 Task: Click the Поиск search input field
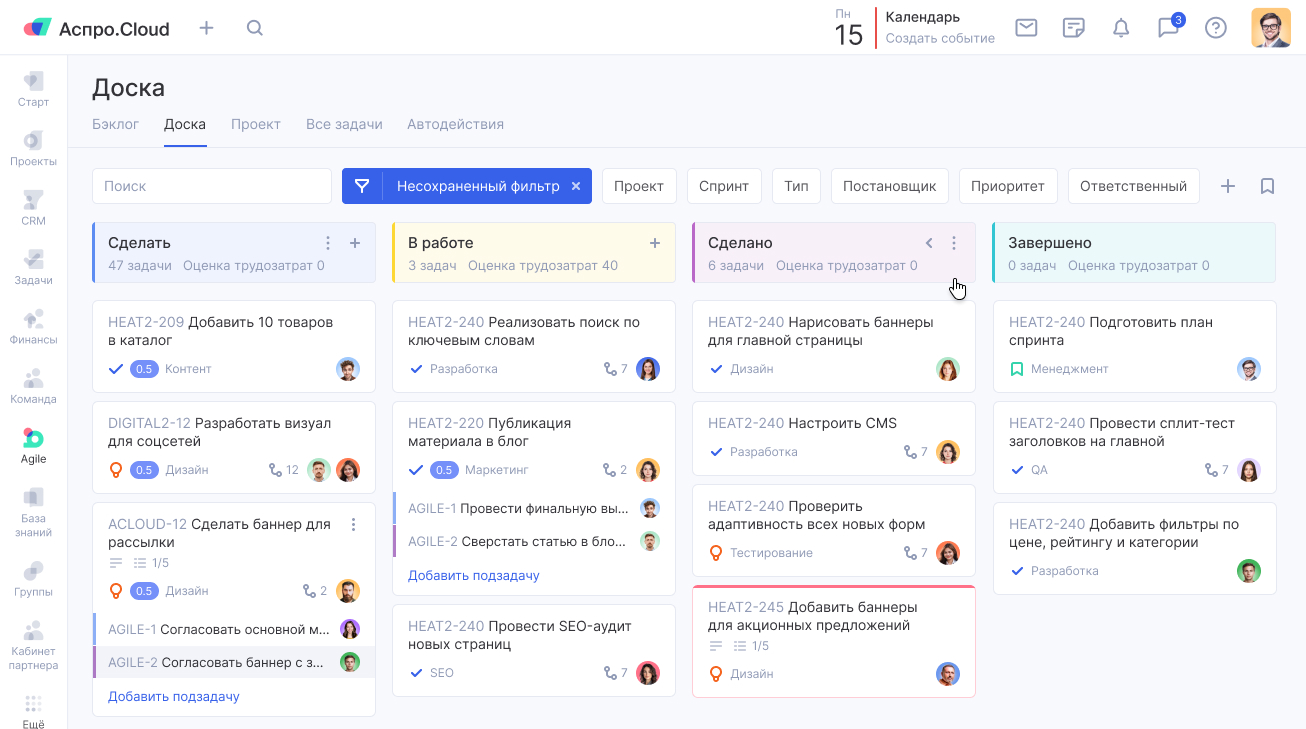coord(212,186)
